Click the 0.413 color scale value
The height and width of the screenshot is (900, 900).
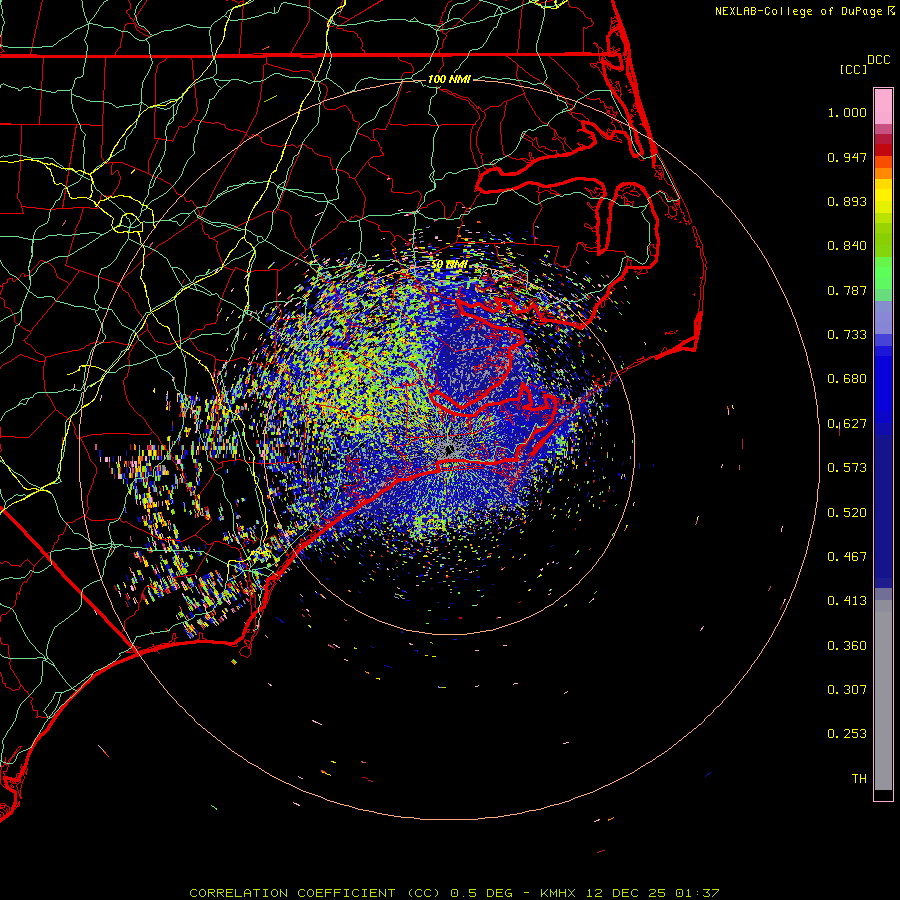[847, 601]
